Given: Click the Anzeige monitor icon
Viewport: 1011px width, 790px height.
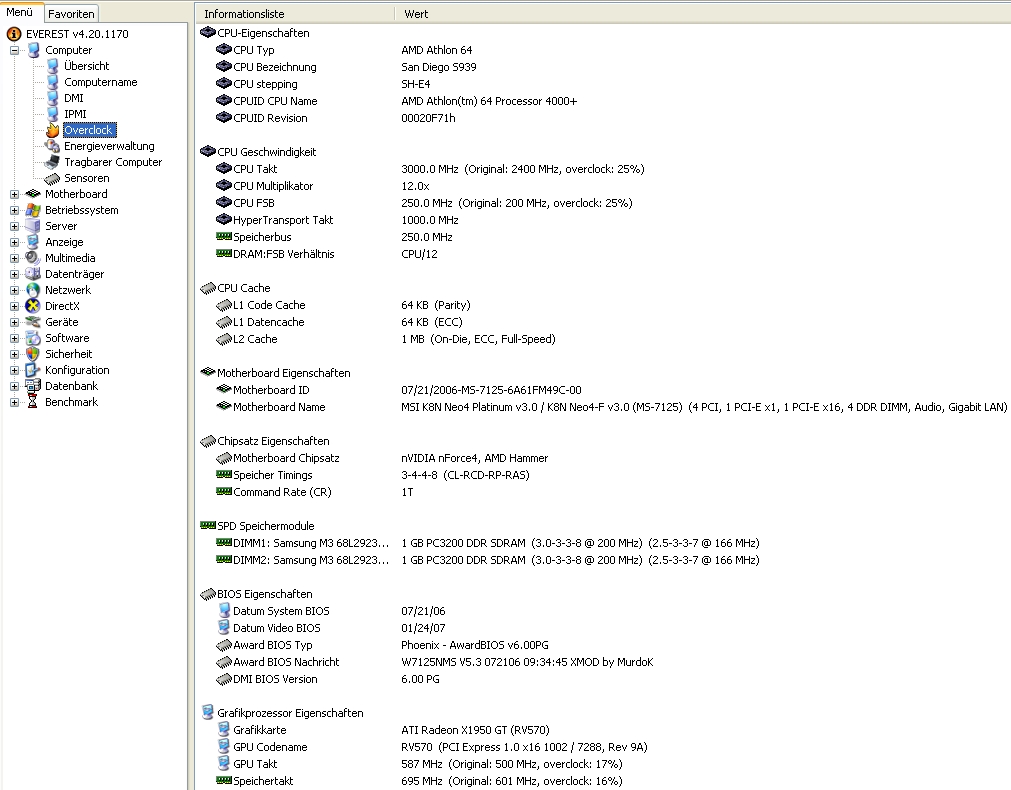Looking at the screenshot, I should (x=33, y=242).
